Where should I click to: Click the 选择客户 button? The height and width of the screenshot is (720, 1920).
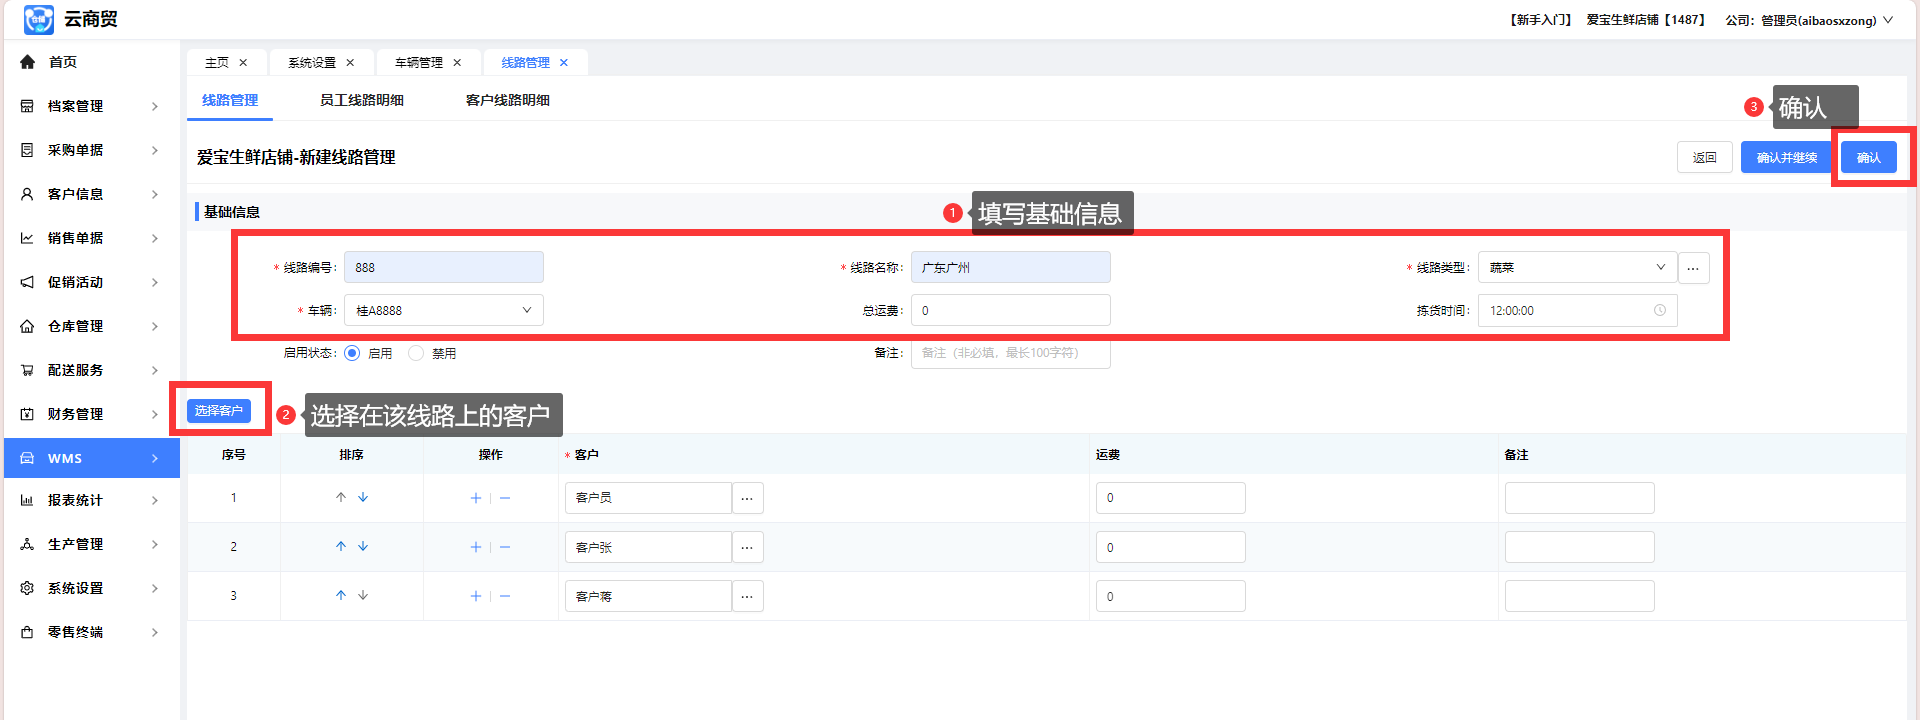(x=218, y=411)
